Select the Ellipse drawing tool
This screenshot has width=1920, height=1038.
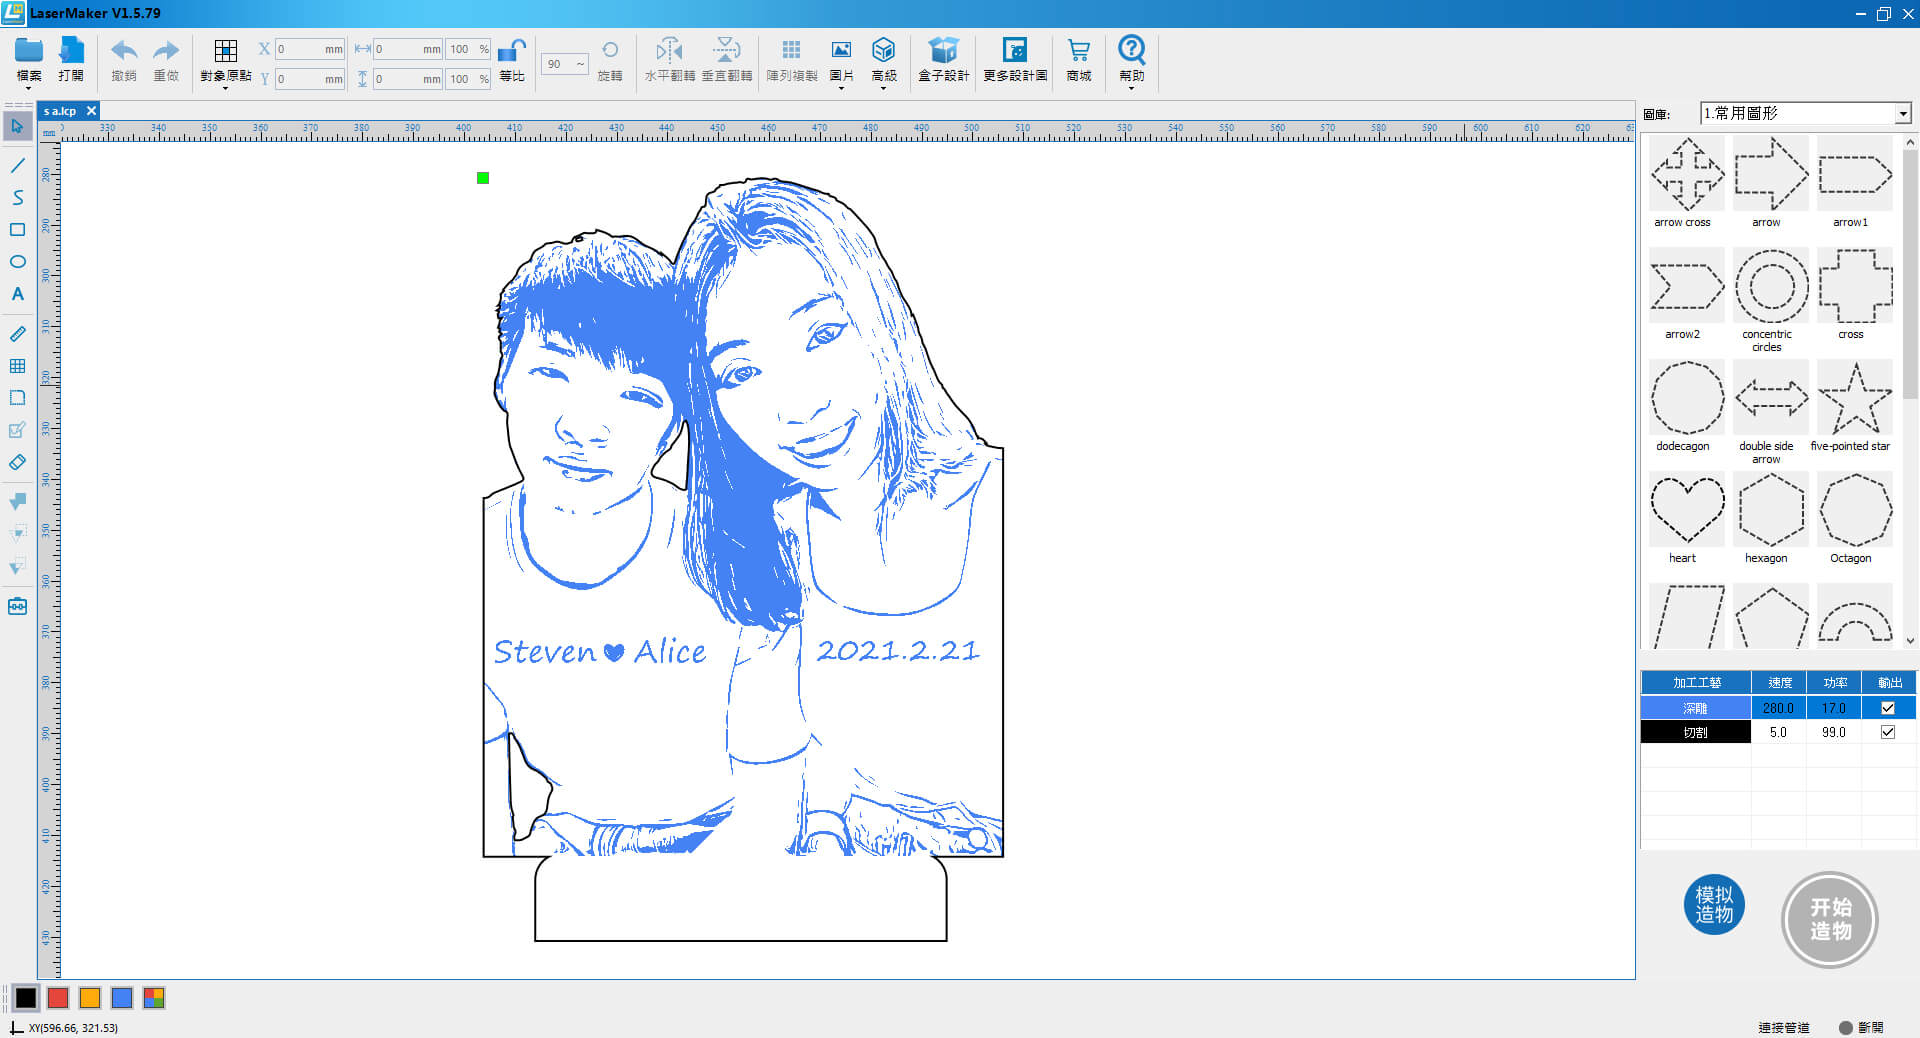coord(17,262)
